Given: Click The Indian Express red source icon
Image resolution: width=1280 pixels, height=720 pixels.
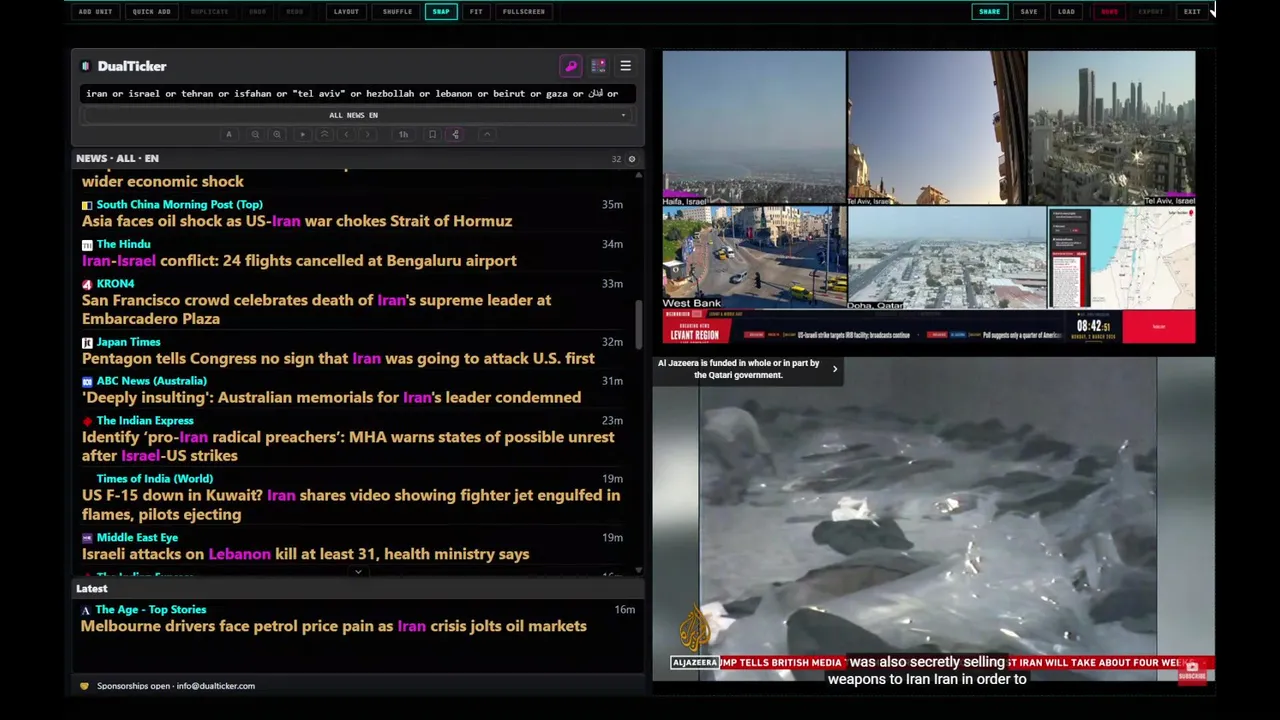Looking at the screenshot, I should point(87,421).
